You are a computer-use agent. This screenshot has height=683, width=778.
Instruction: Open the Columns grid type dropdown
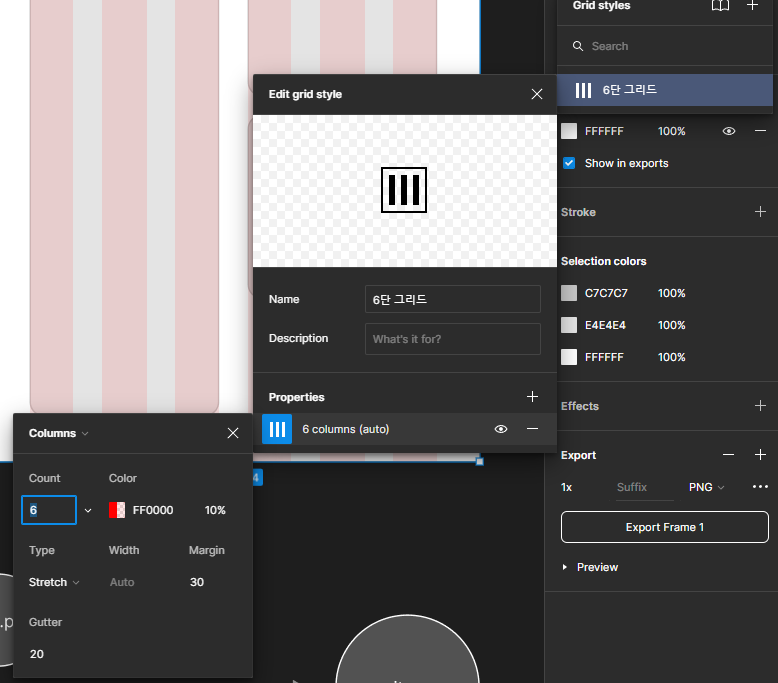pos(59,433)
